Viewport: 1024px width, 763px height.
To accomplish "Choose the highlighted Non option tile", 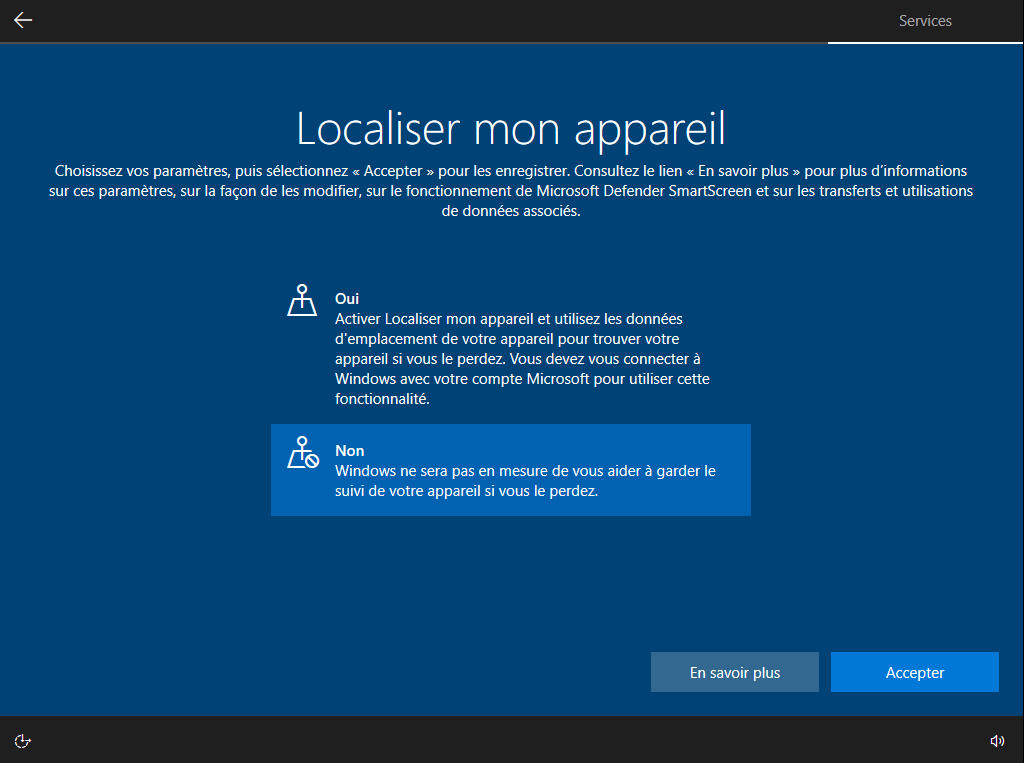I will [510, 470].
